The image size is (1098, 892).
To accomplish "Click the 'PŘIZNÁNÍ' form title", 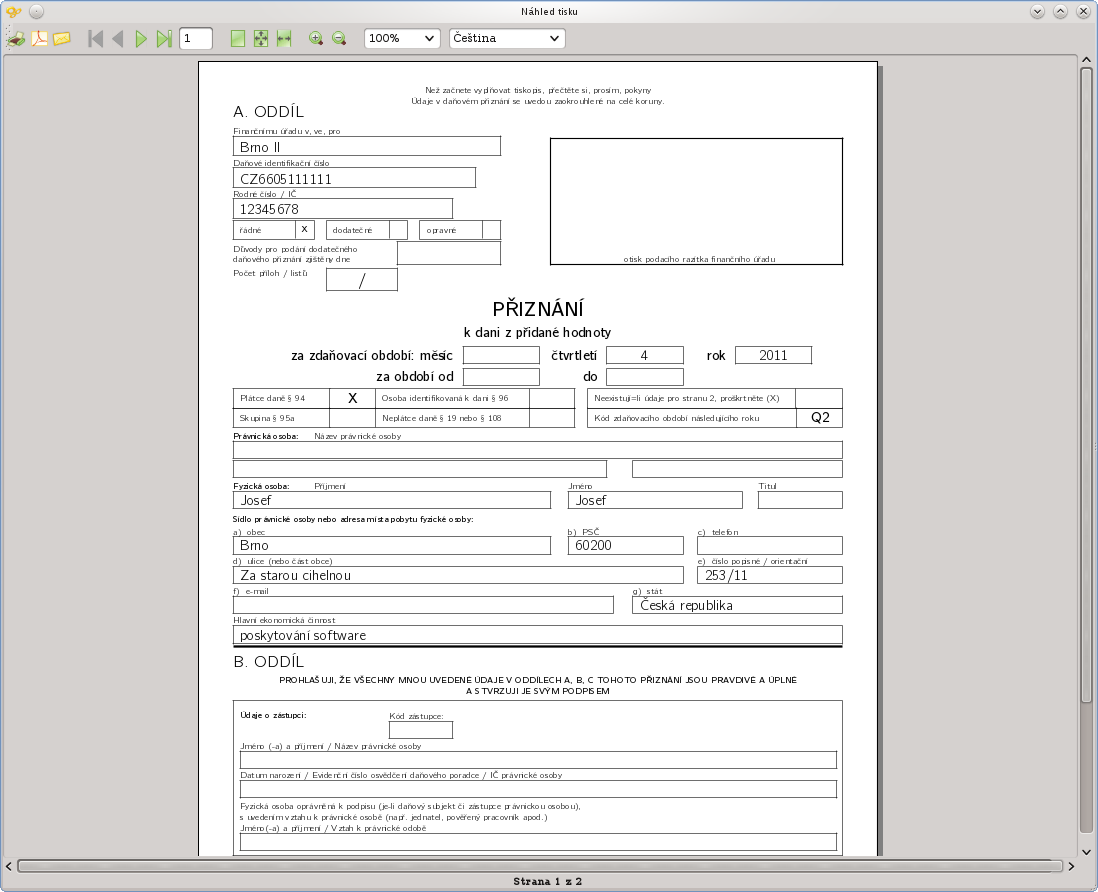I will pyautogui.click(x=538, y=309).
